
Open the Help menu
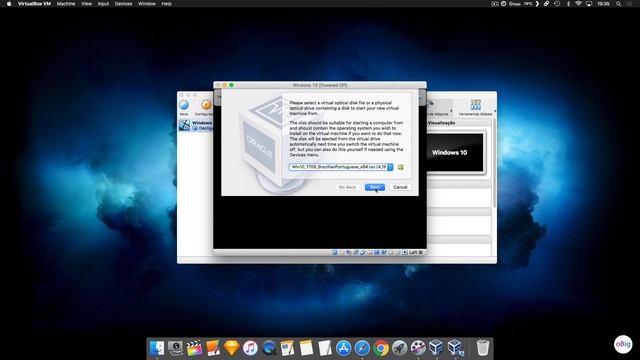click(167, 4)
